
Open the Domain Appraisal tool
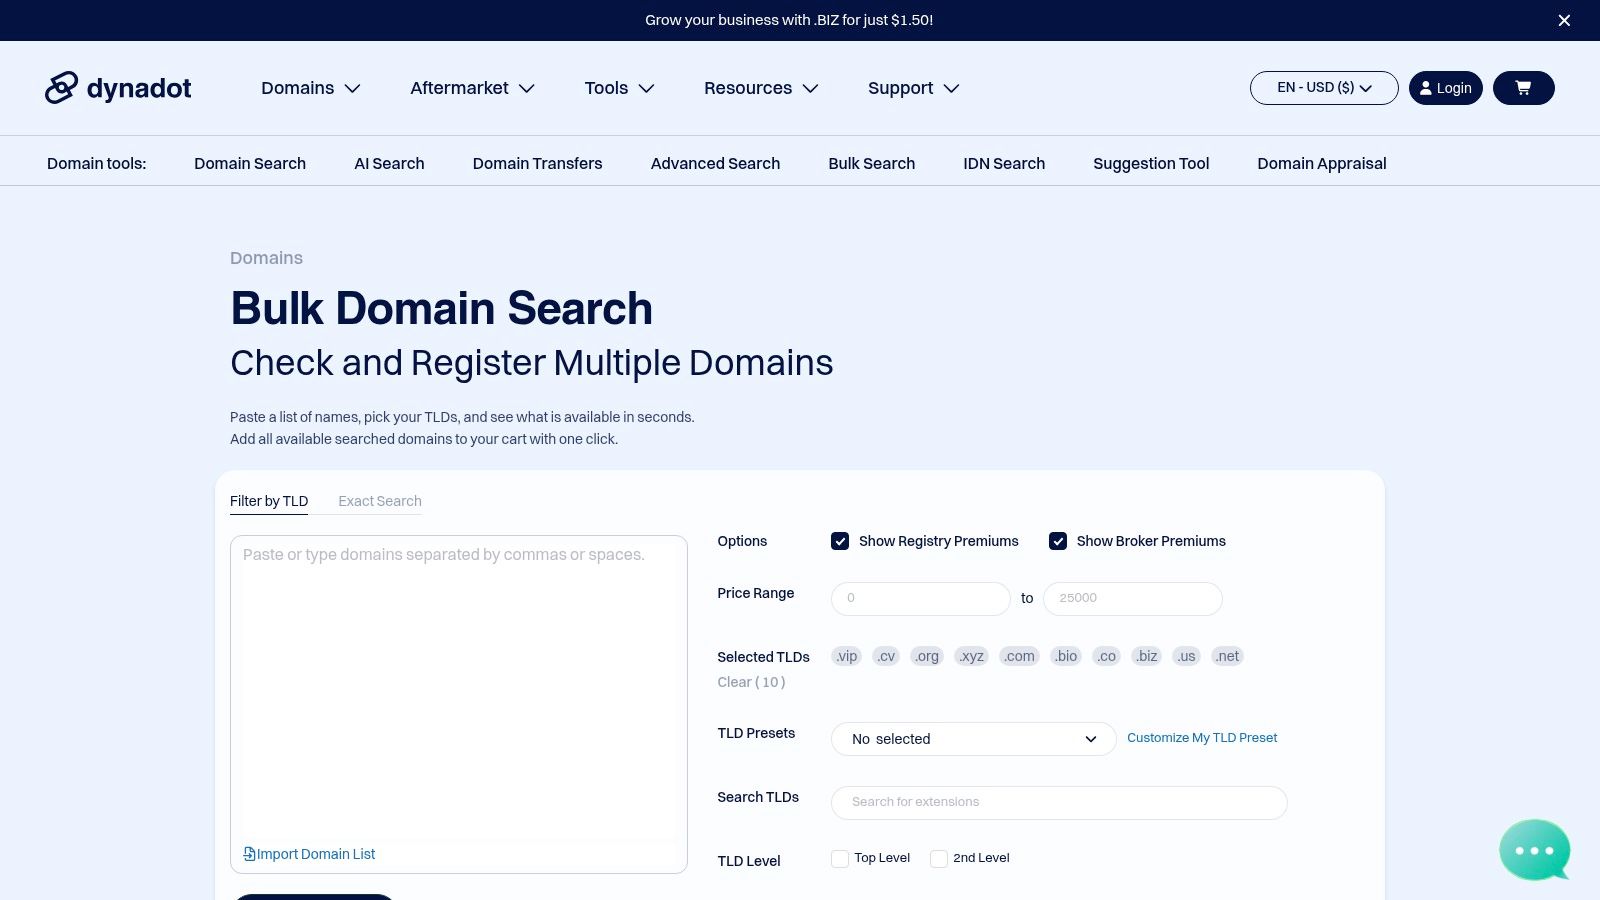(x=1322, y=163)
